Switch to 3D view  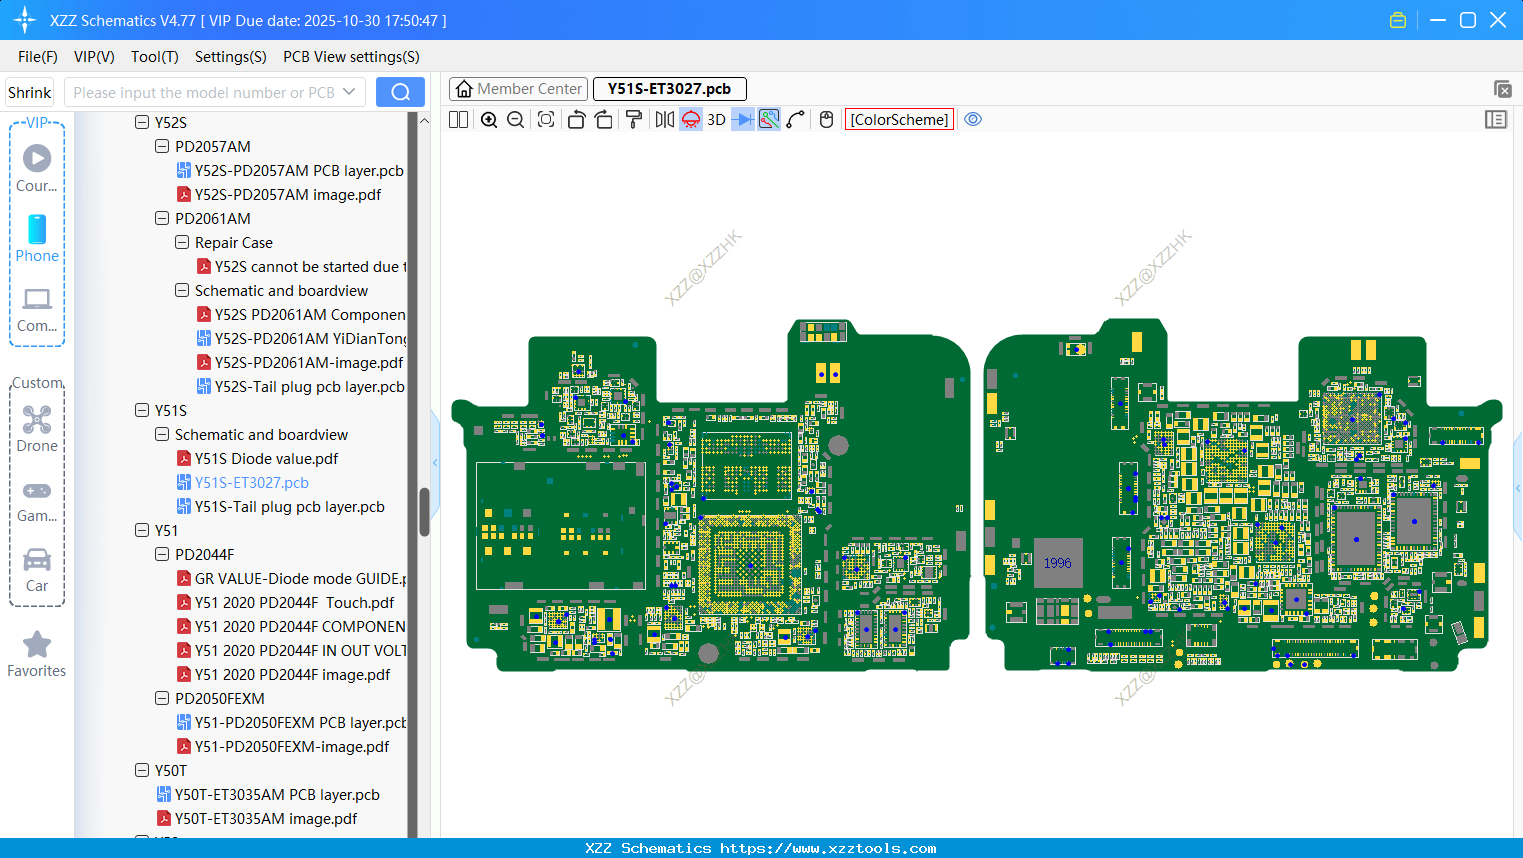click(x=716, y=120)
